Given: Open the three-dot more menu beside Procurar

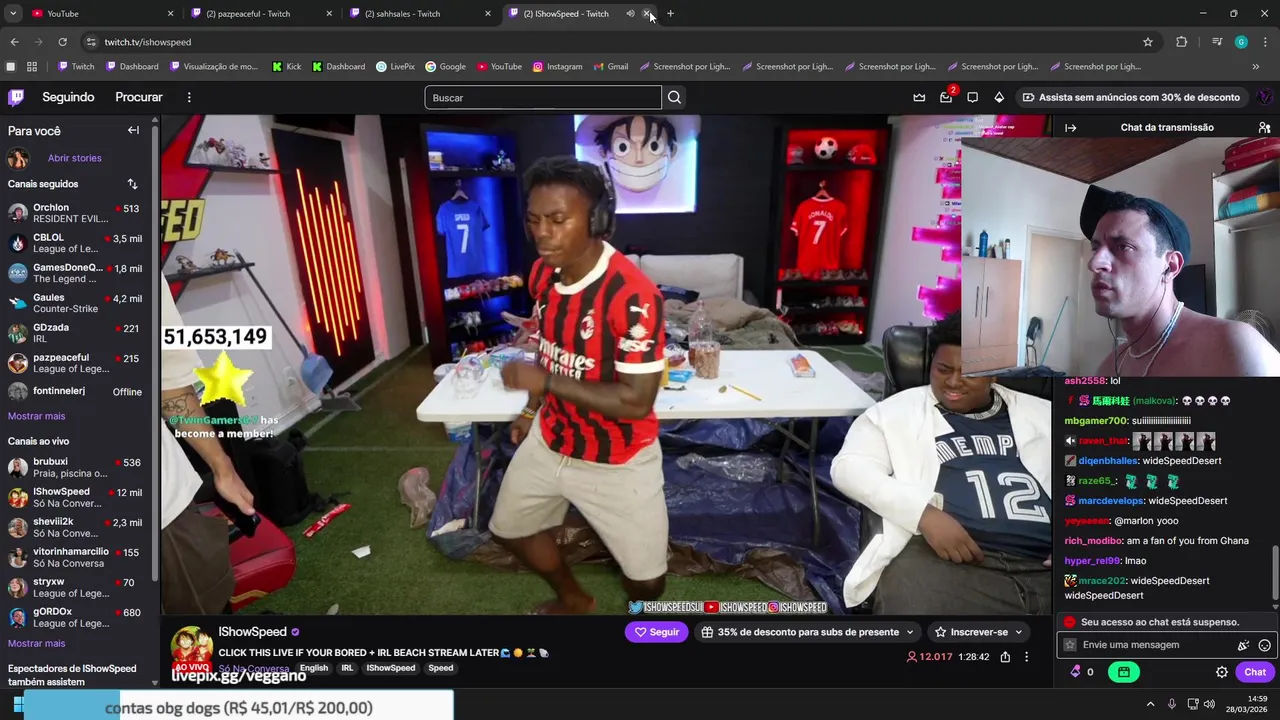Looking at the screenshot, I should click(189, 97).
